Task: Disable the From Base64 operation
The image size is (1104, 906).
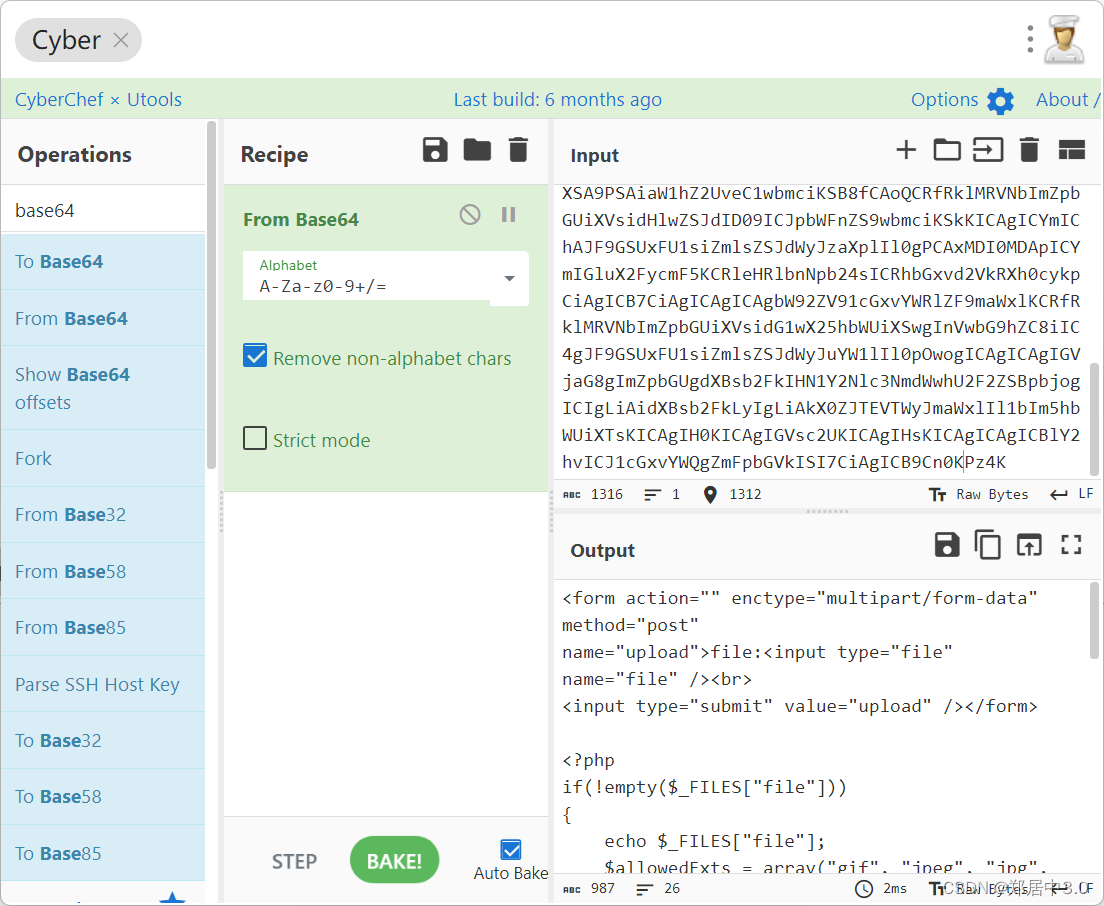Action: tap(470, 214)
